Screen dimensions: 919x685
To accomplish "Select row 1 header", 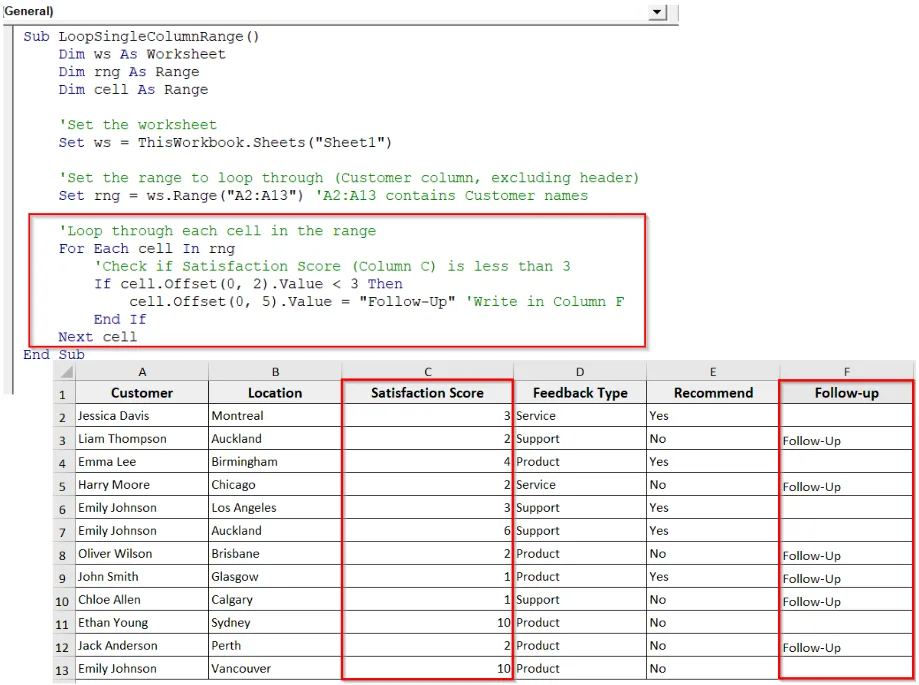I will (x=64, y=393).
